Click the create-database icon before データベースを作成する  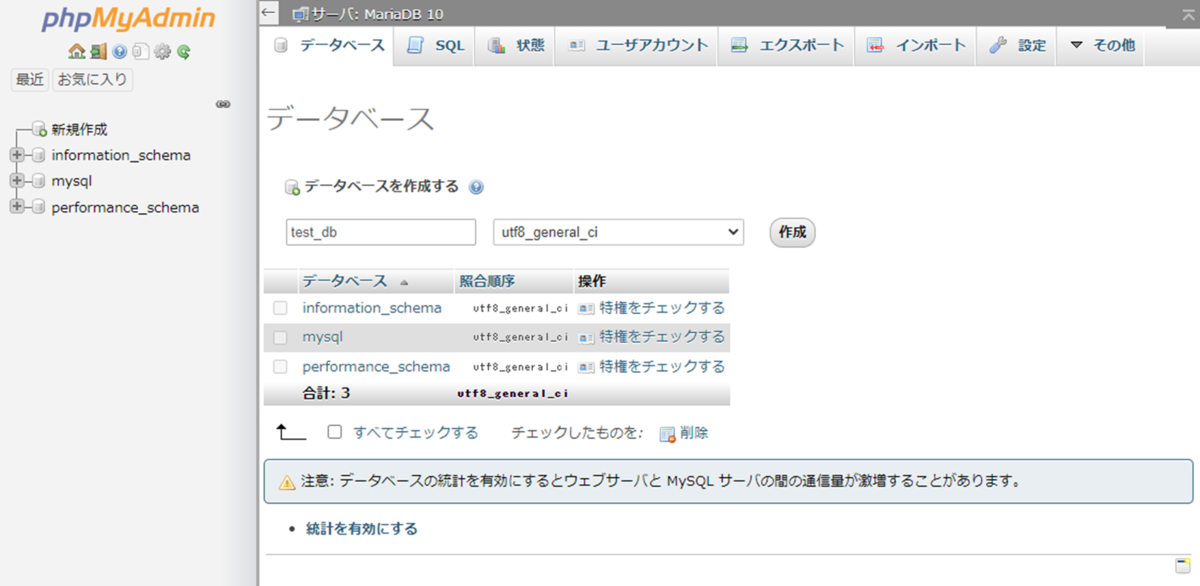point(293,187)
